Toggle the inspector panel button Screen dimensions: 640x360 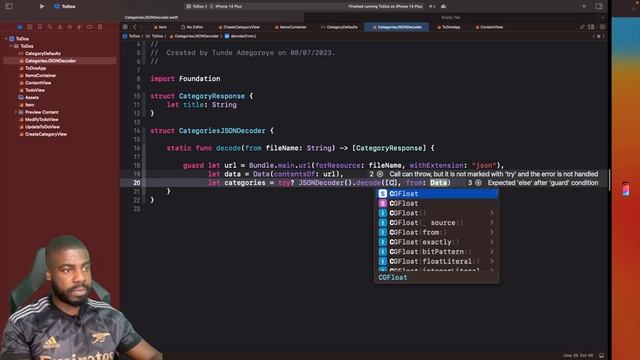pyautogui.click(x=599, y=7)
